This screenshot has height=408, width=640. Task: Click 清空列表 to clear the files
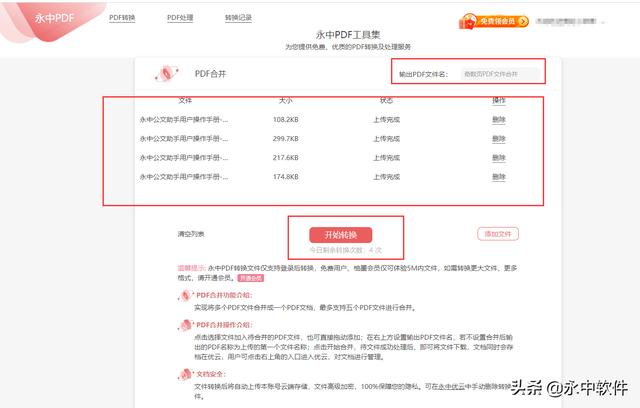[x=191, y=234]
